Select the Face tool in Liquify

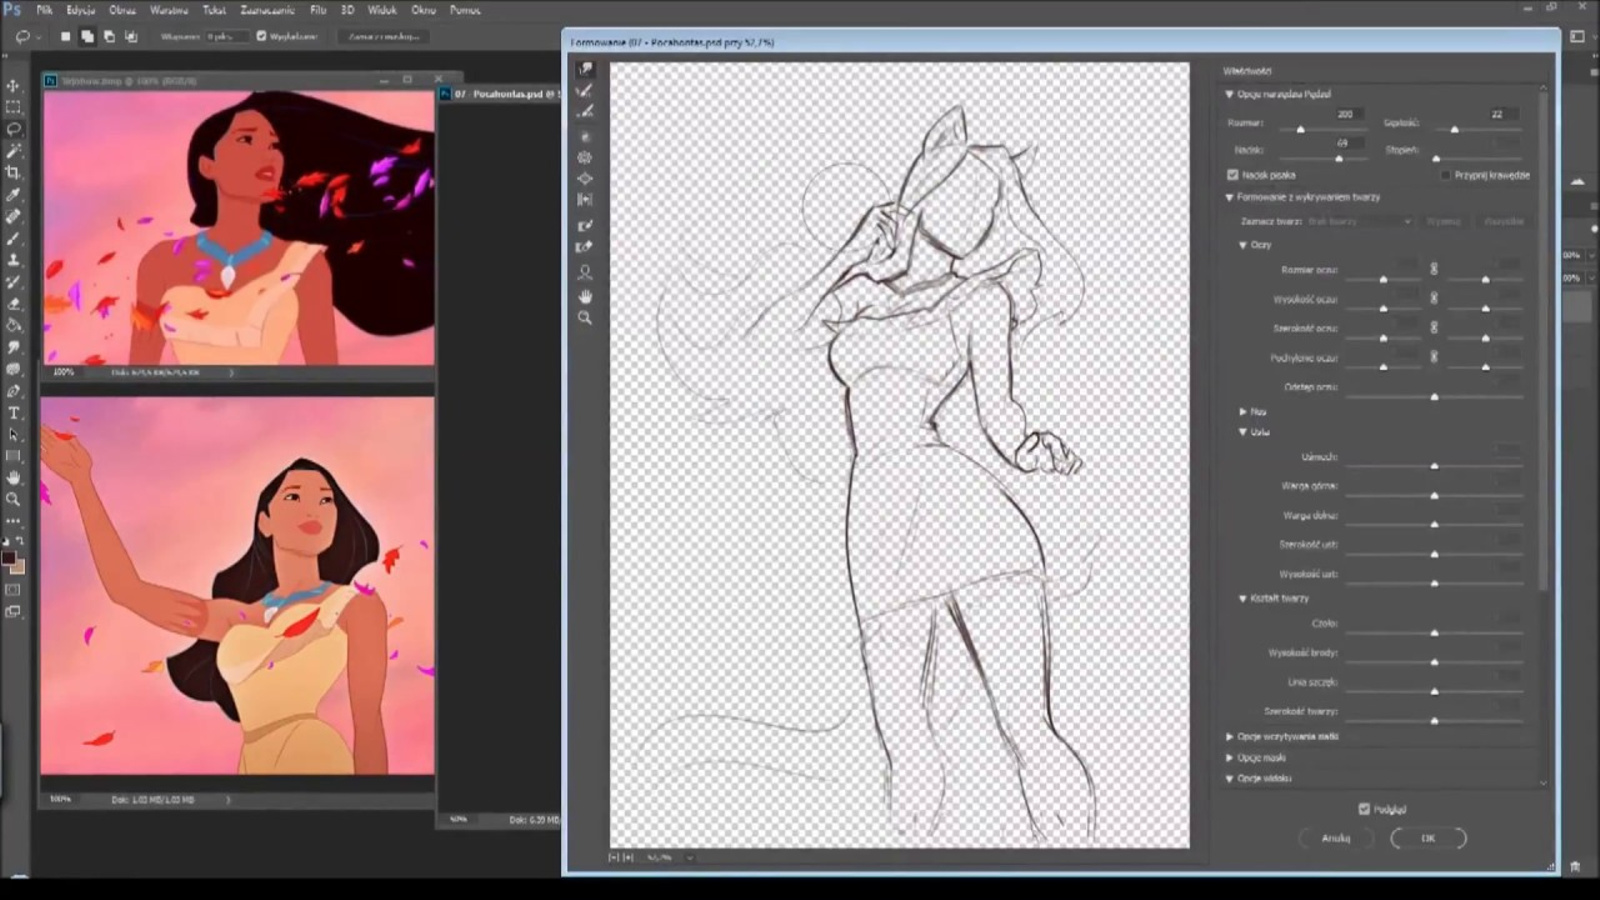[585, 272]
